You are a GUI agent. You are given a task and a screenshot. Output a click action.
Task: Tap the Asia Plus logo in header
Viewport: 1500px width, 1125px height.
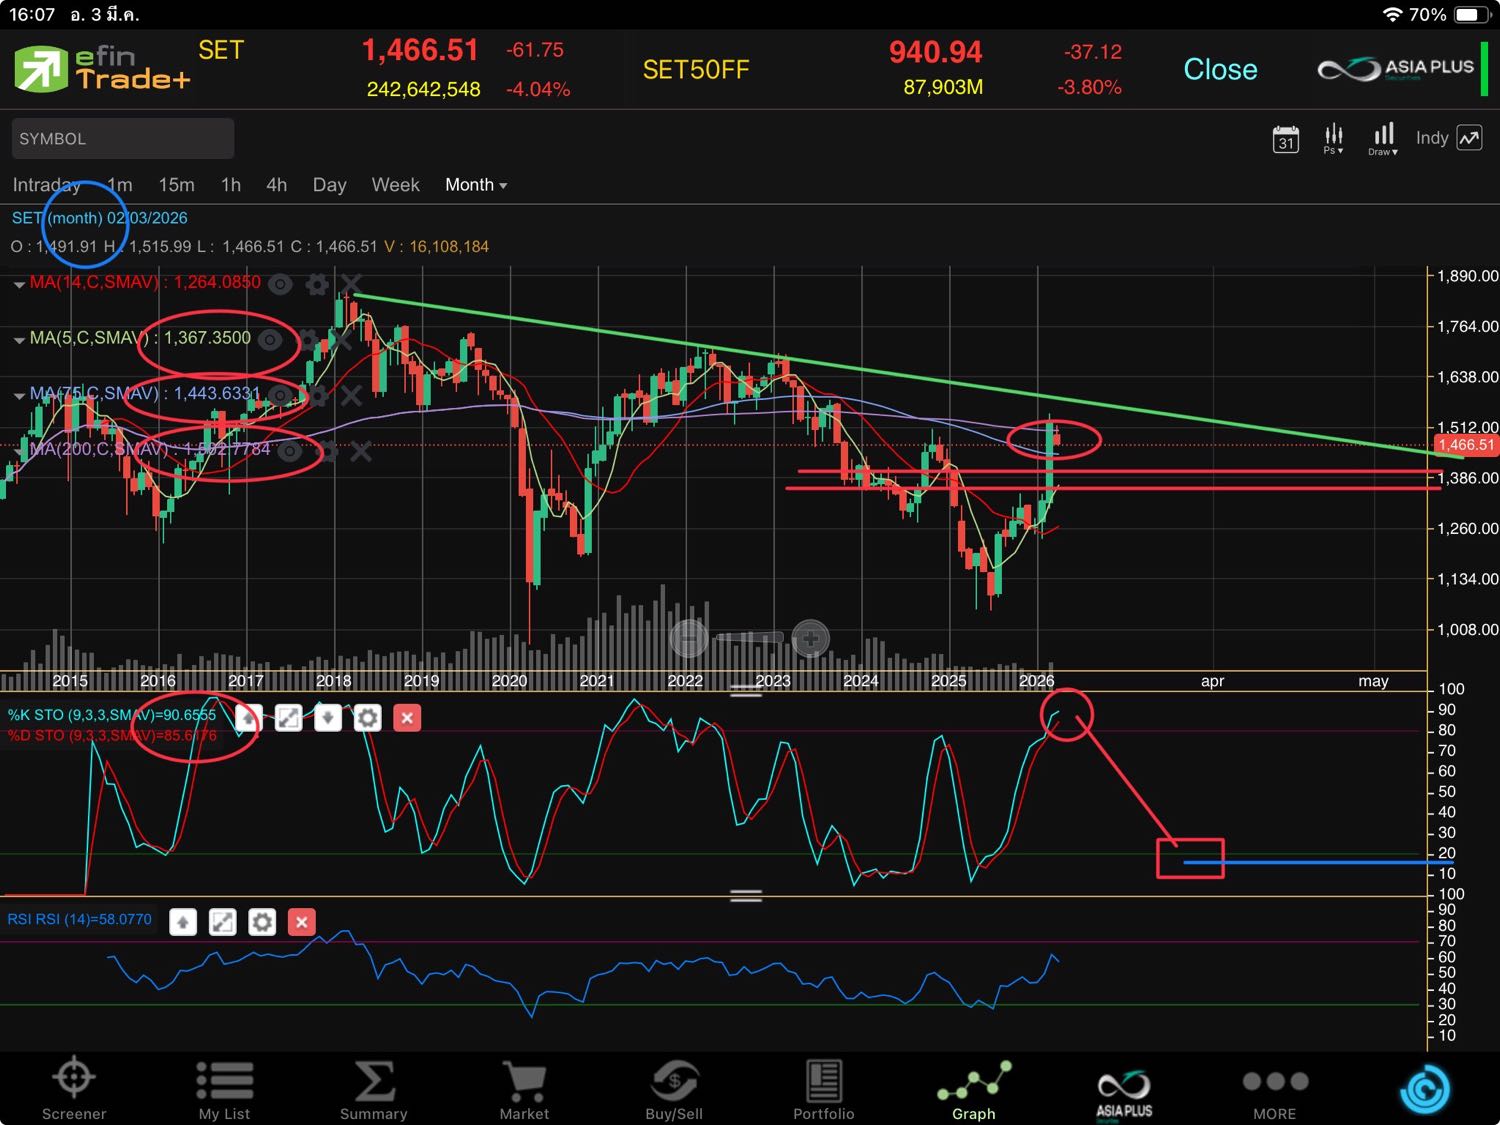click(1396, 69)
